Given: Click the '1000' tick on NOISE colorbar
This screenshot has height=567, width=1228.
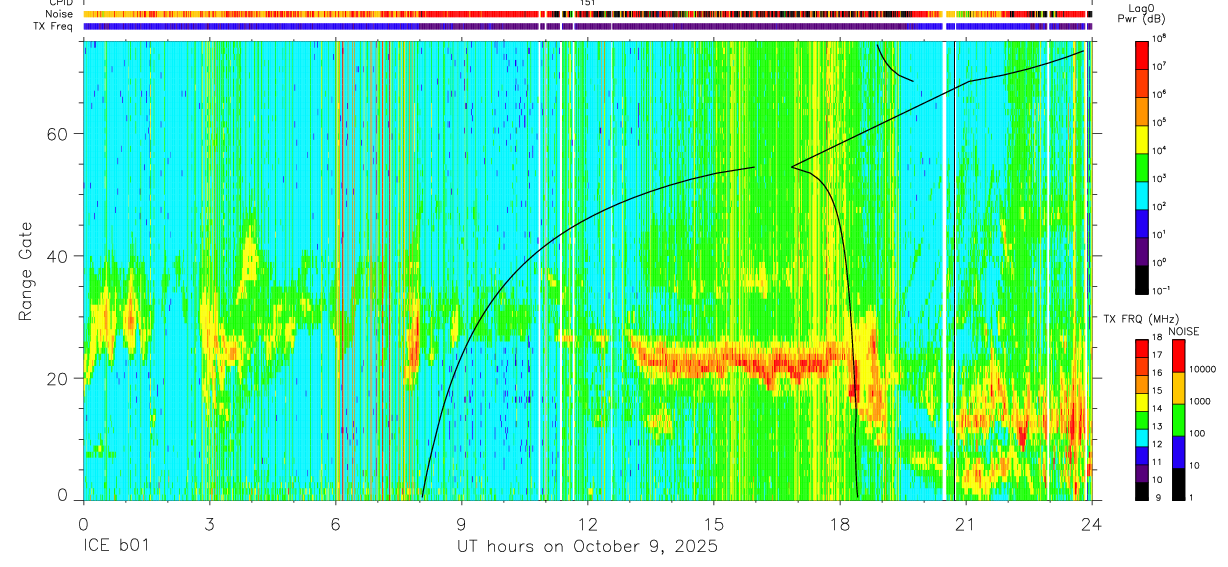Looking at the screenshot, I should (1201, 402).
